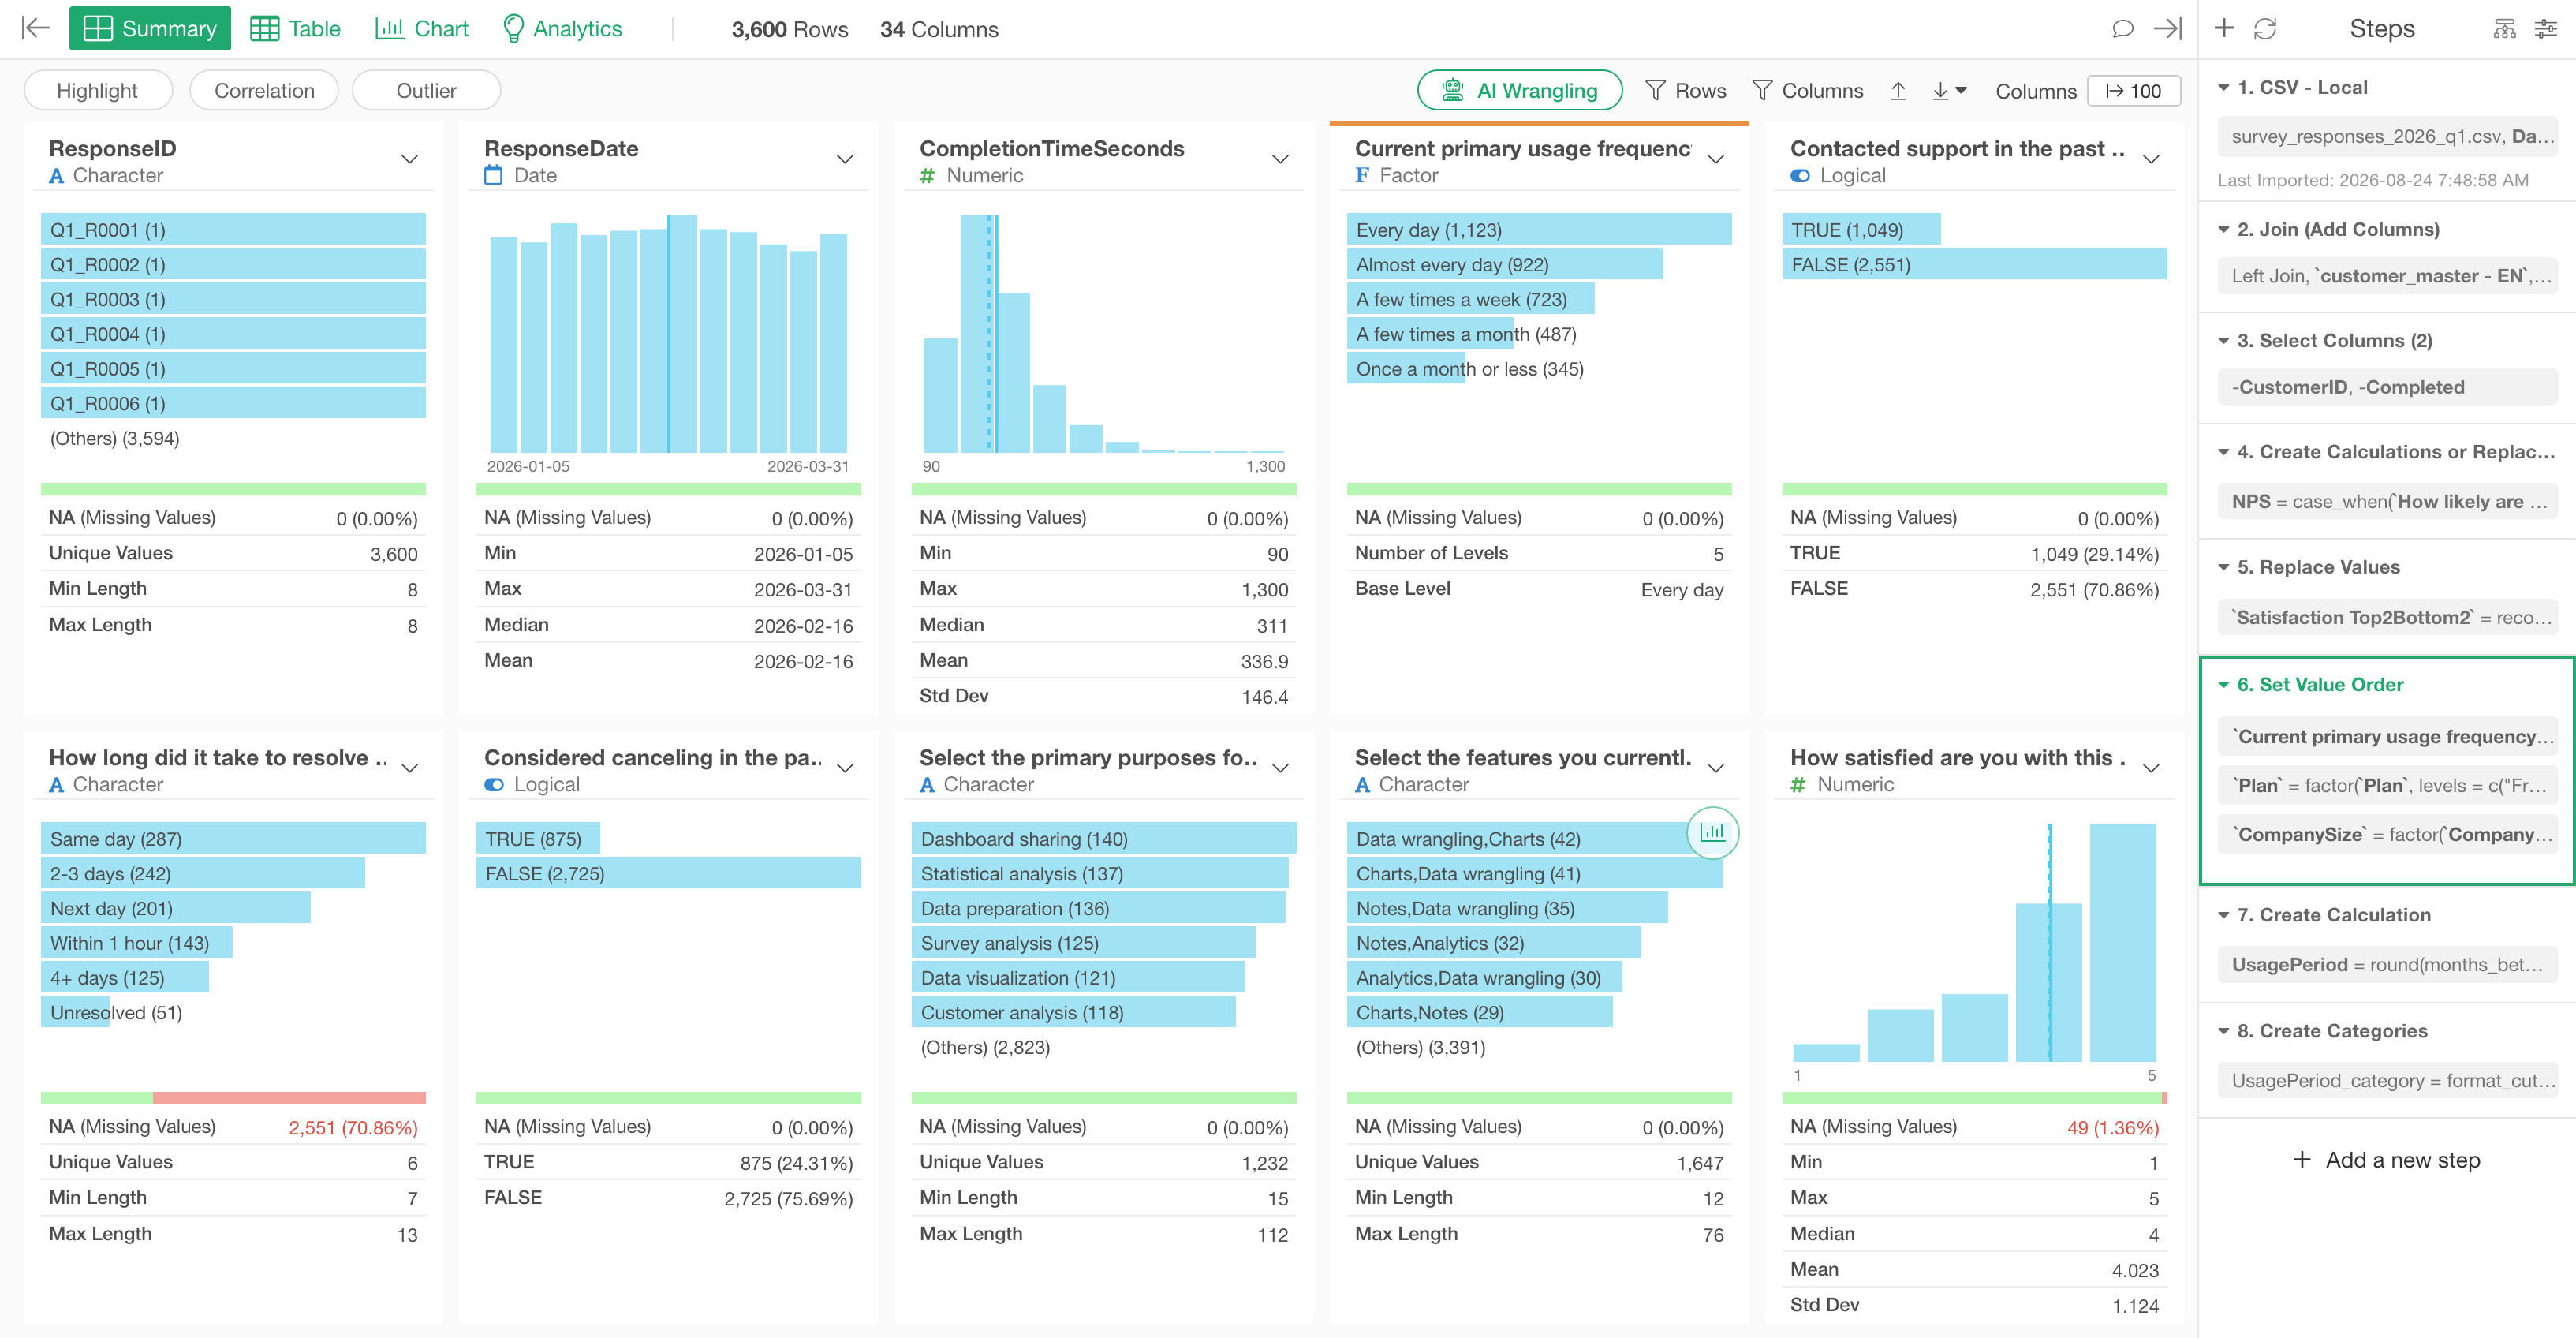The image size is (2576, 1338).
Task: Open the Current primary usage frequency menu
Action: [x=1716, y=159]
